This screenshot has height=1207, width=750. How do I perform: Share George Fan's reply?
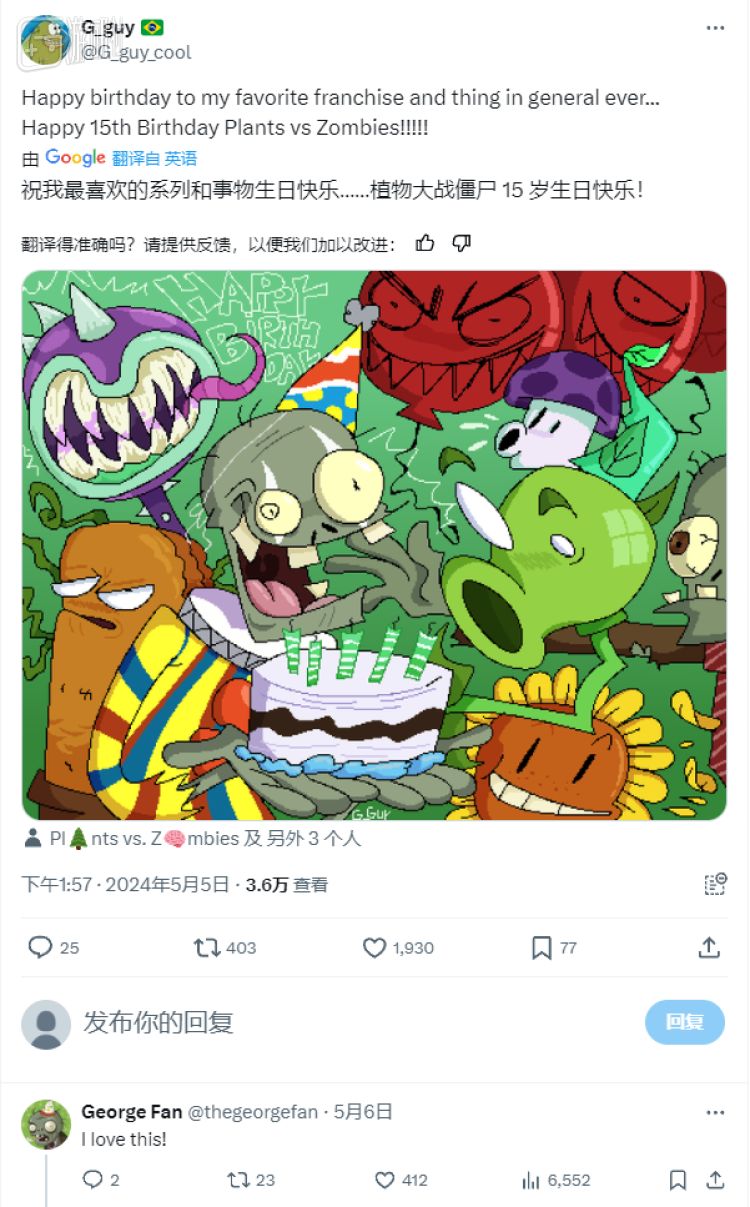pos(714,1180)
